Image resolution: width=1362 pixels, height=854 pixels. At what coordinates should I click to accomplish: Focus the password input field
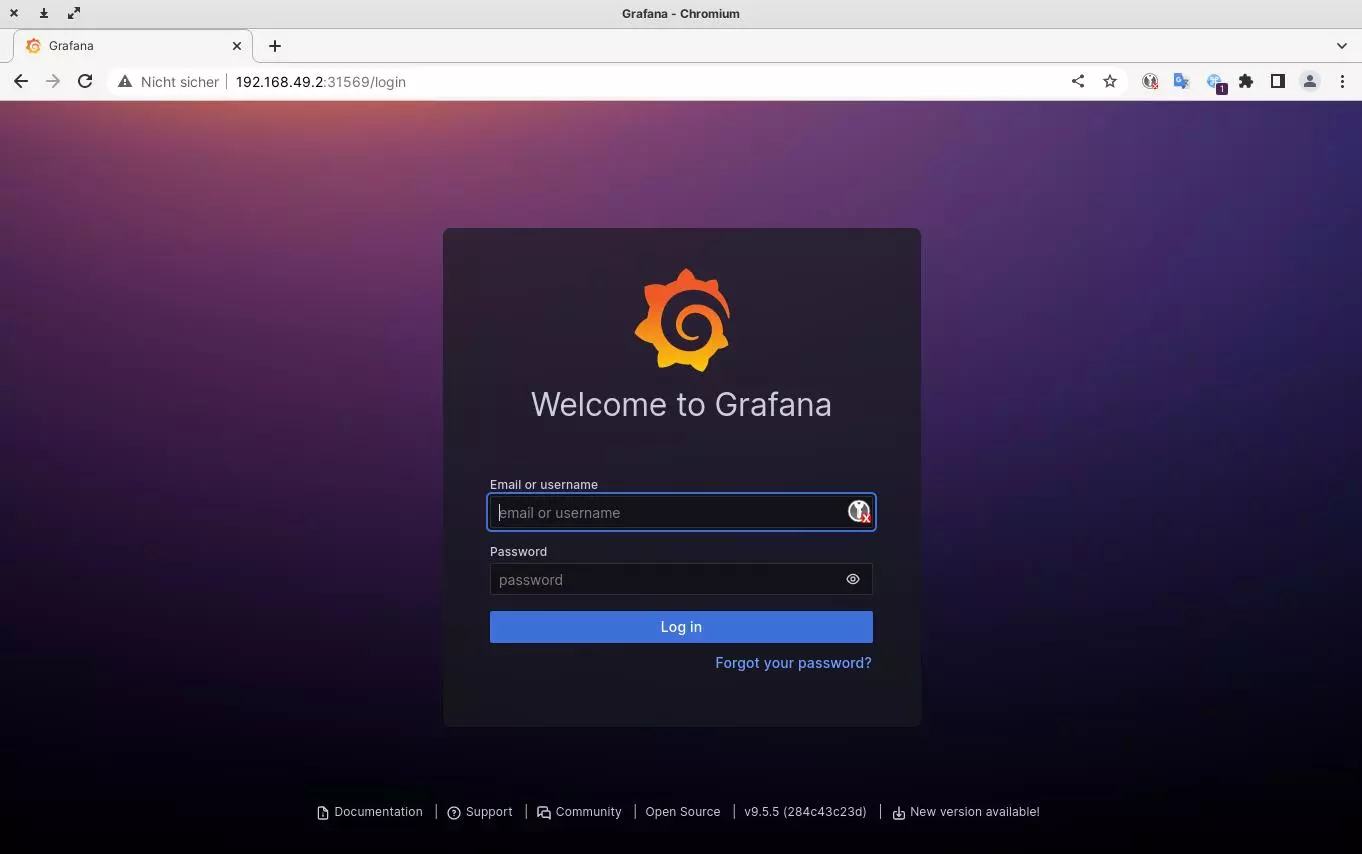[665, 579]
